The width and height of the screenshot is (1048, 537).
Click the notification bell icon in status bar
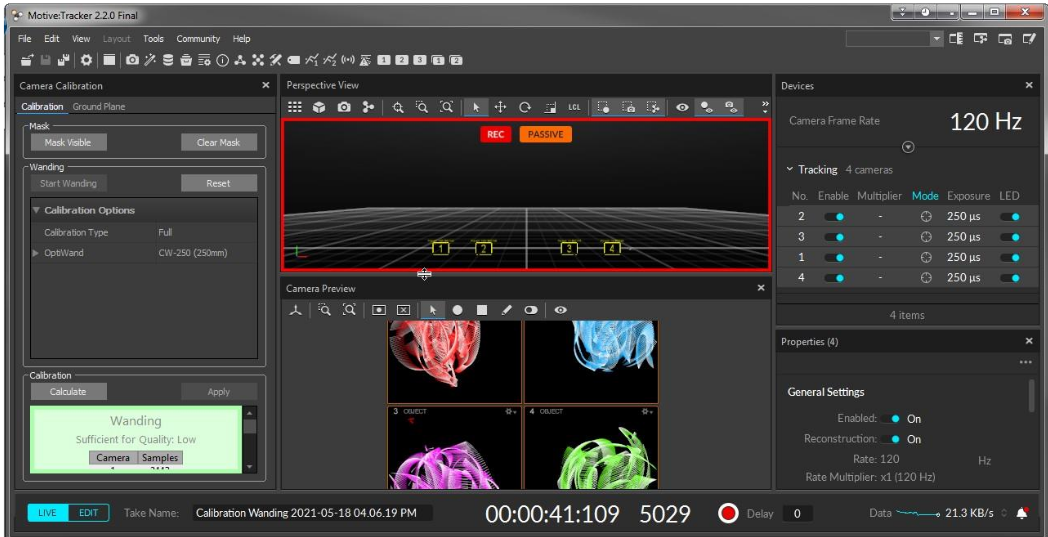1022,513
